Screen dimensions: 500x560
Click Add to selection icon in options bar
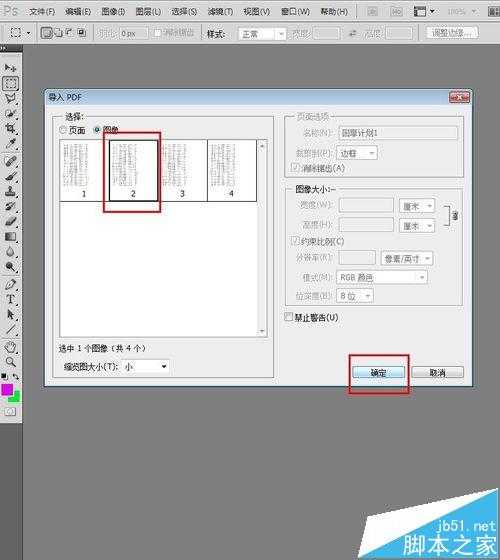(x=58, y=33)
